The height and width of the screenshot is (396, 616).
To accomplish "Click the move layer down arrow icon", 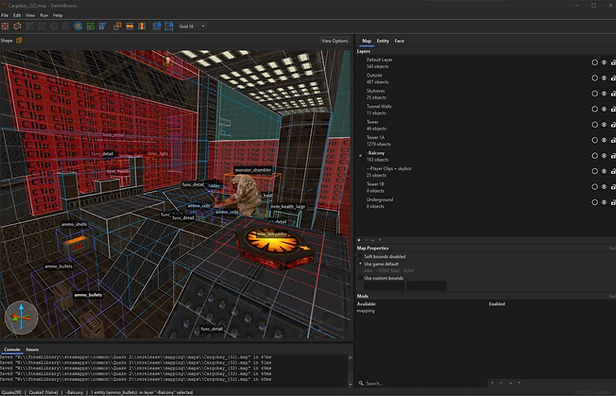I will [380, 240].
